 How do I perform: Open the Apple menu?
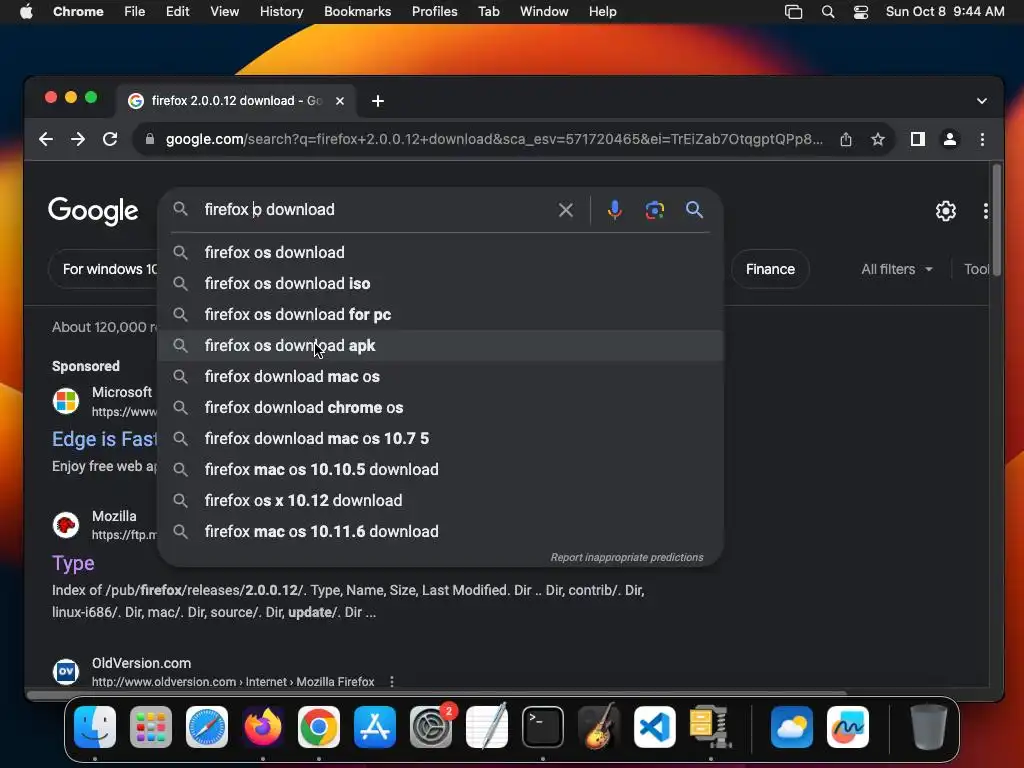pyautogui.click(x=26, y=12)
